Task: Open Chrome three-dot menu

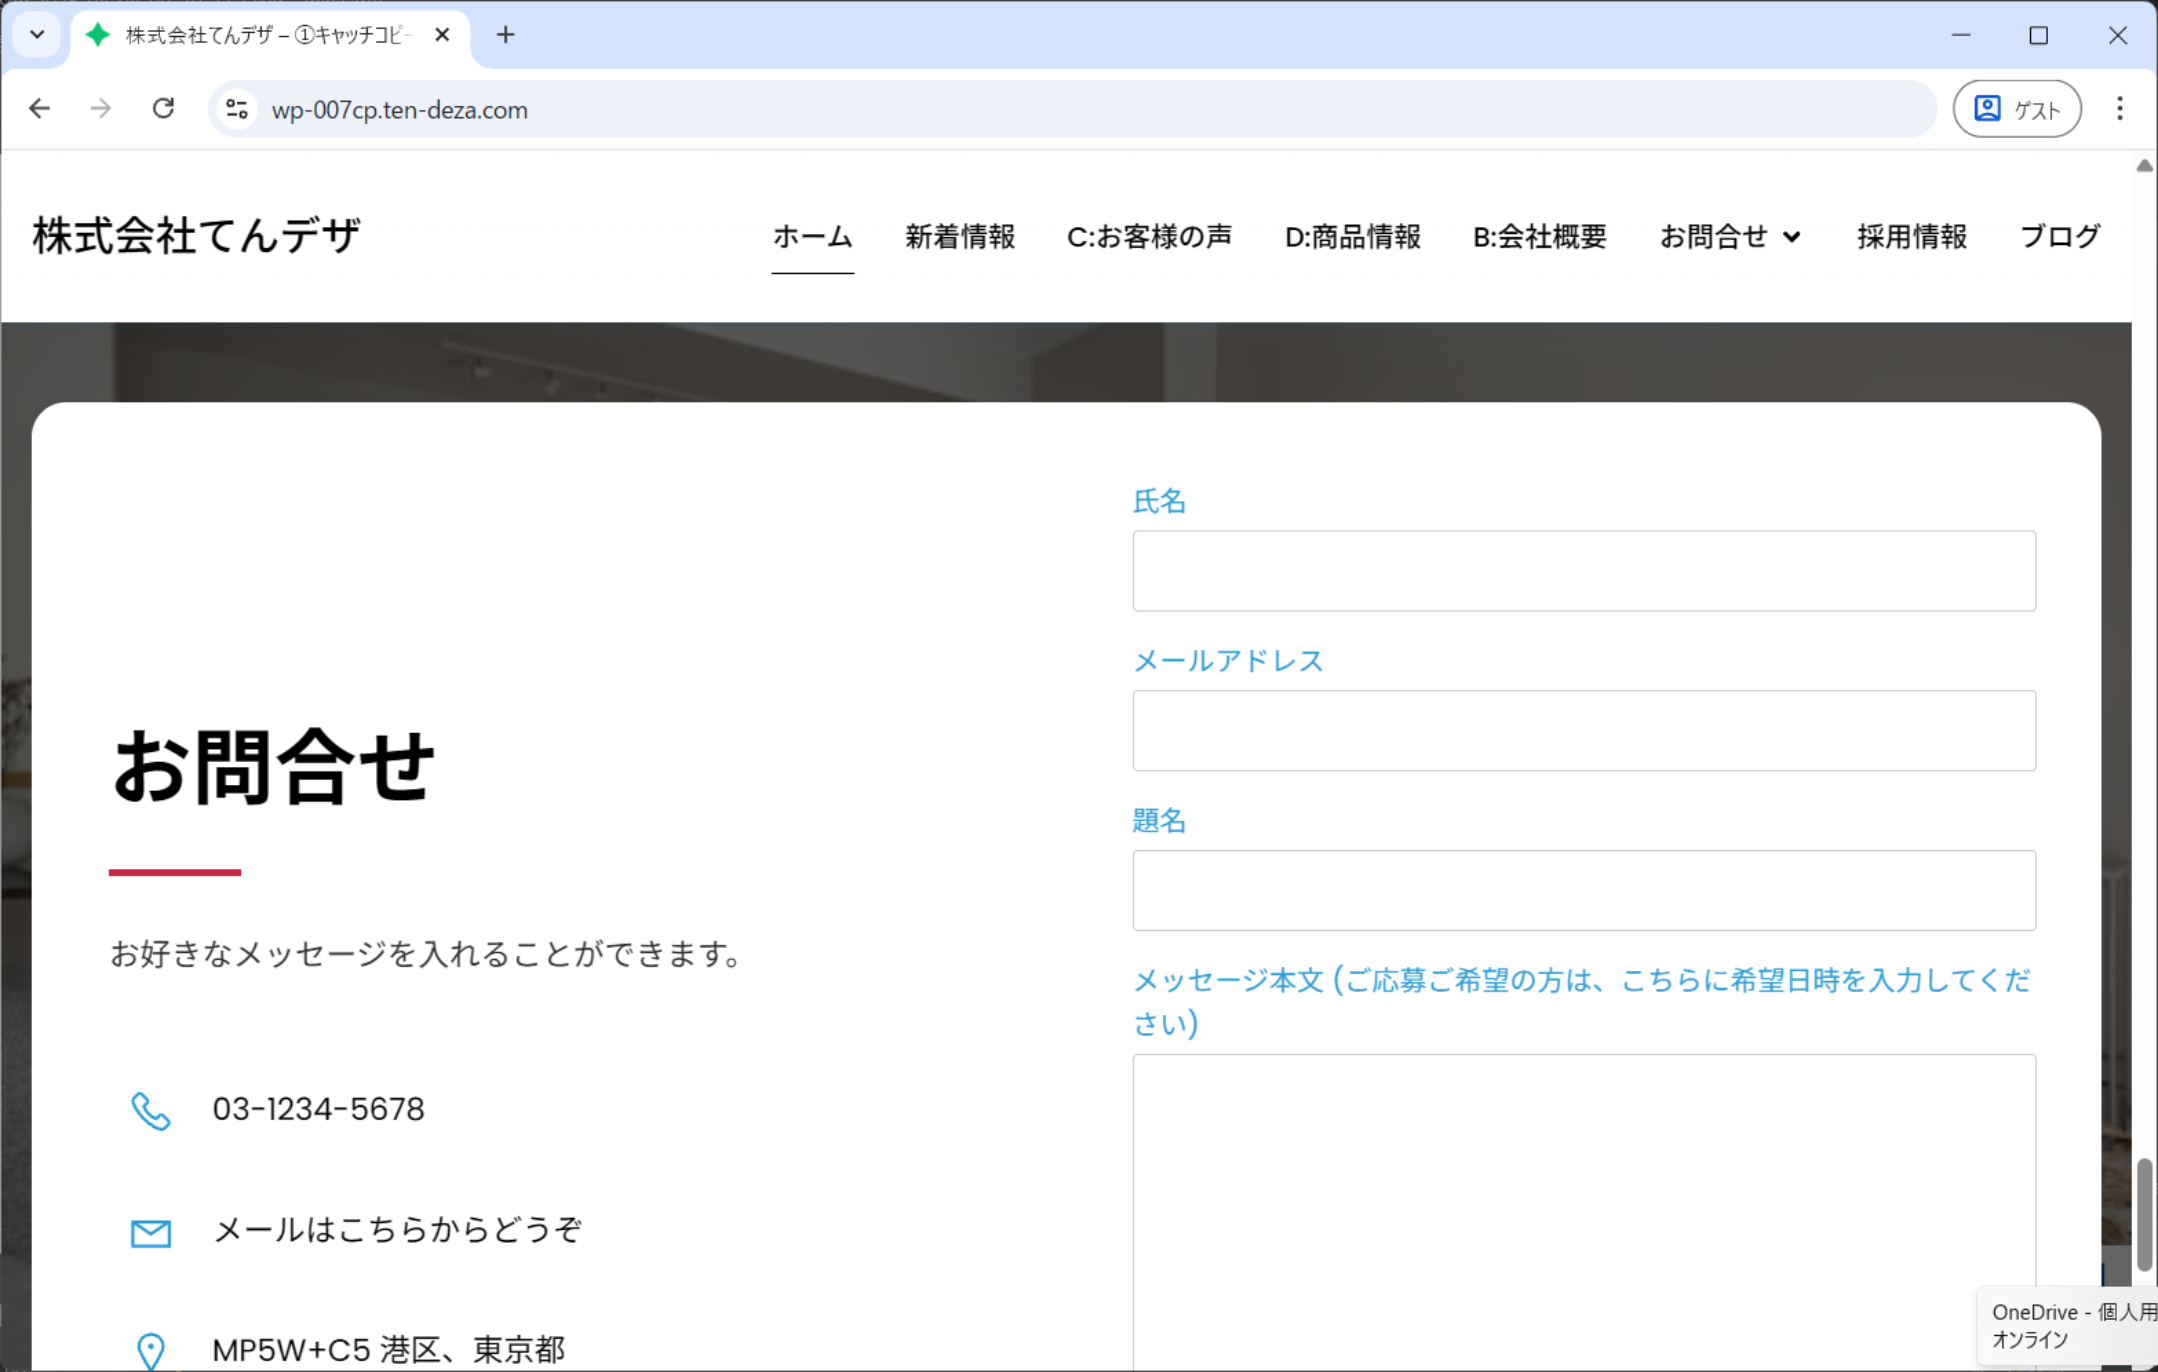Action: [x=2119, y=109]
